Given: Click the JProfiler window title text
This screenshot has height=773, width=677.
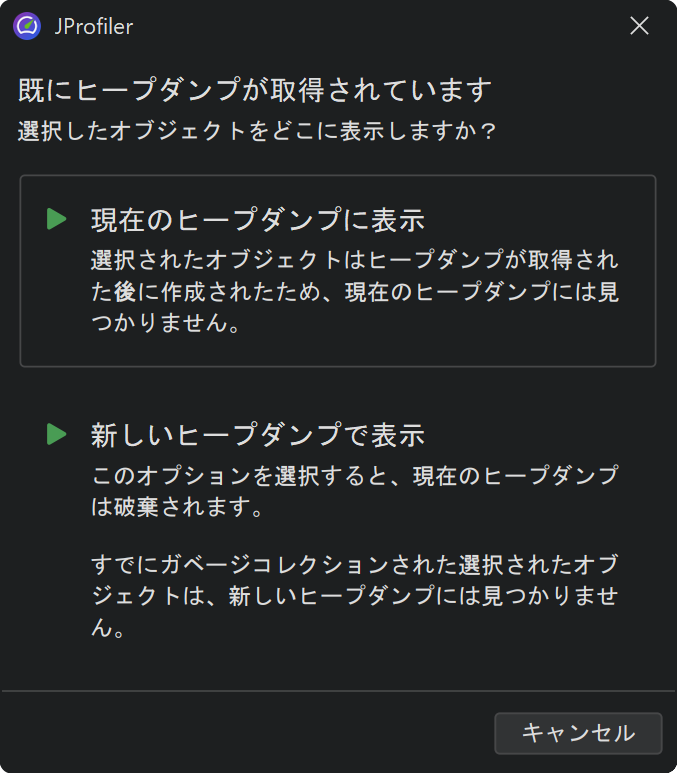Looking at the screenshot, I should coord(93,27).
